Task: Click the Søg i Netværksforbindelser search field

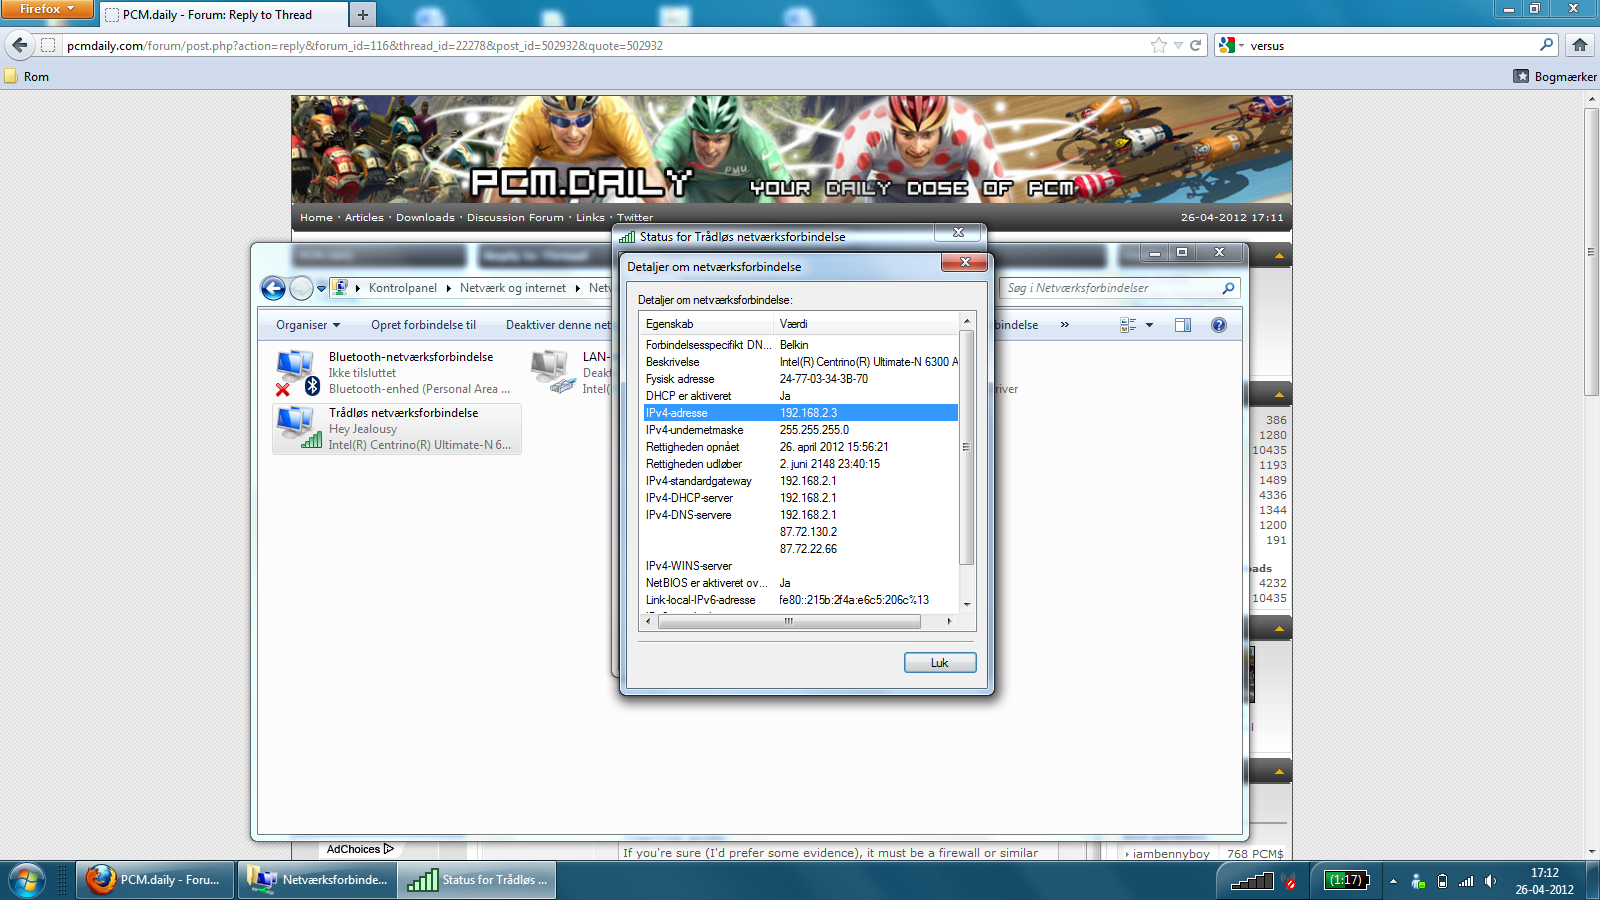Action: (x=1112, y=288)
